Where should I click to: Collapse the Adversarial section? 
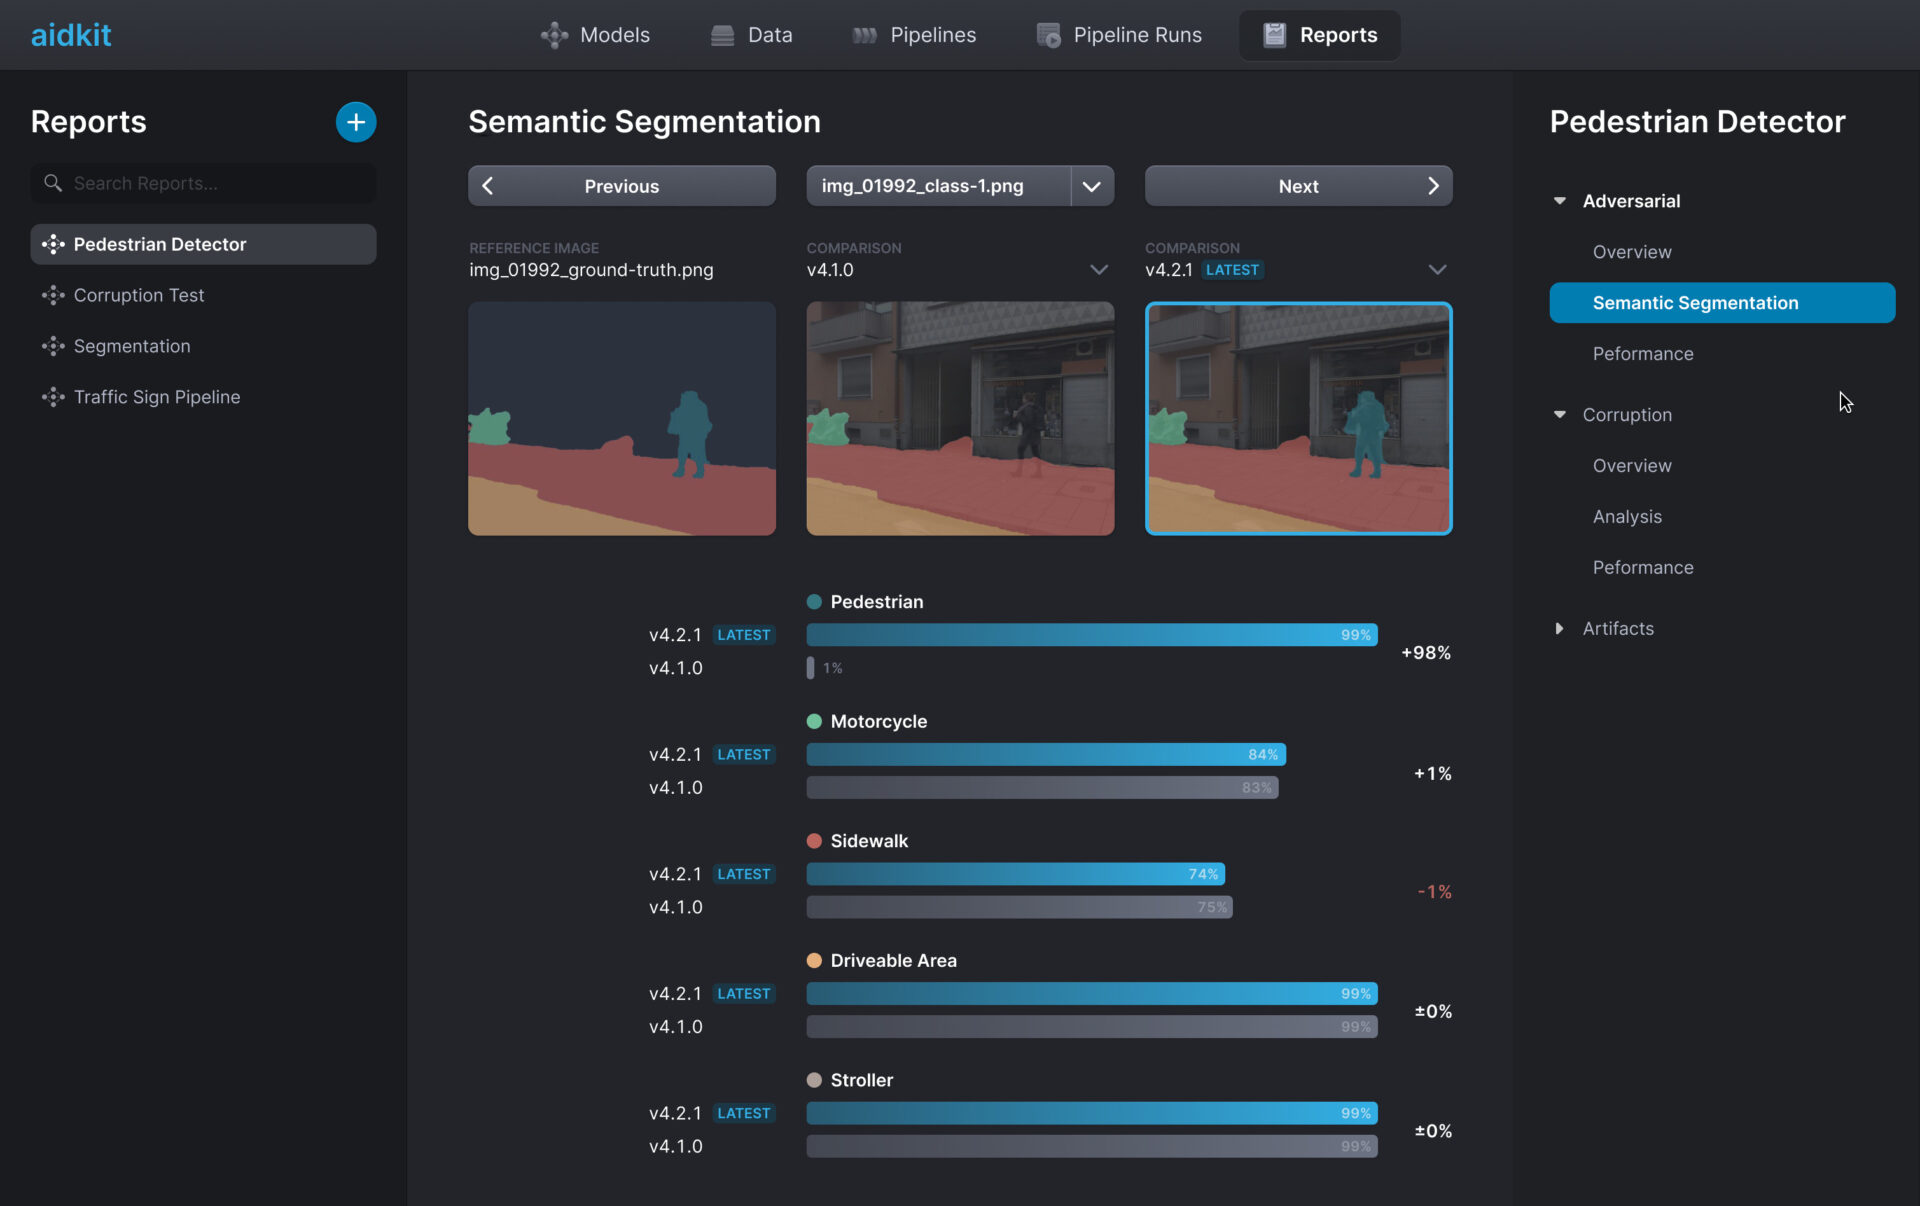tap(1559, 201)
